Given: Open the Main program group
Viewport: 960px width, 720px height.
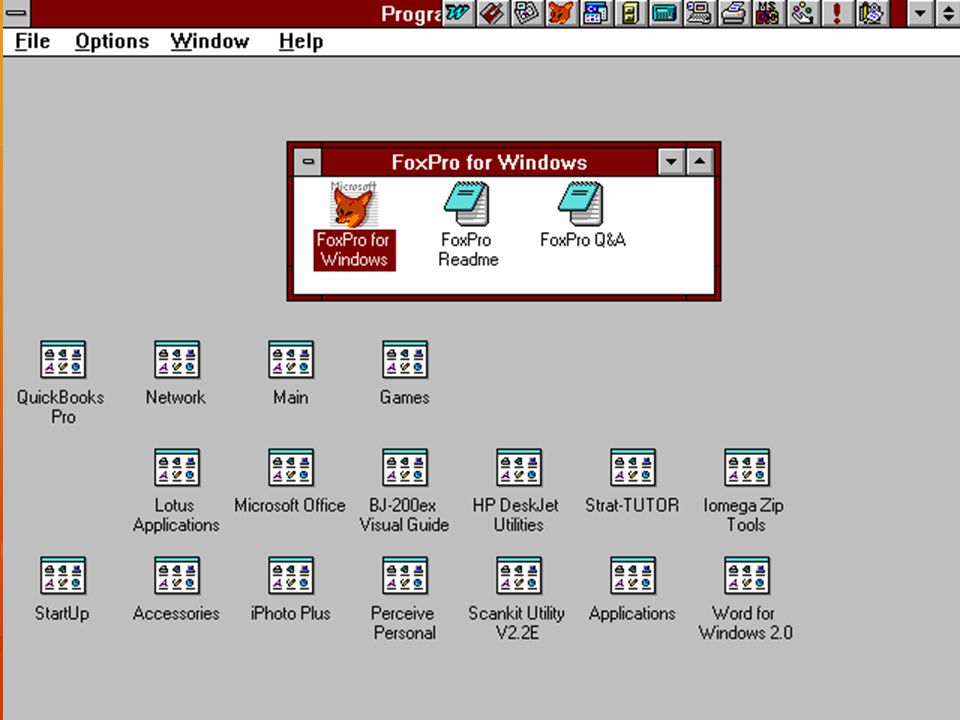Looking at the screenshot, I should tap(290, 359).
